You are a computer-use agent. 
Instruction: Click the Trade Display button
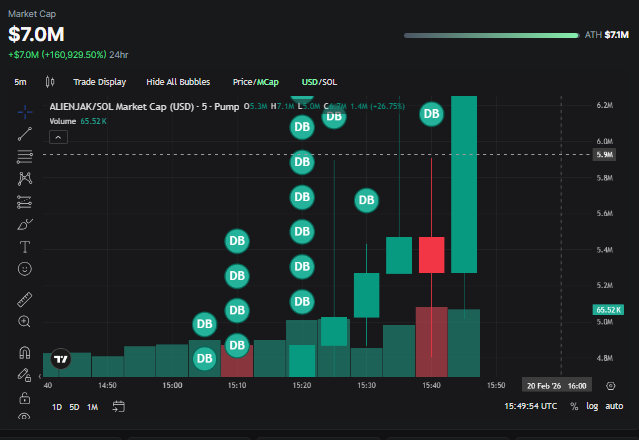(99, 82)
